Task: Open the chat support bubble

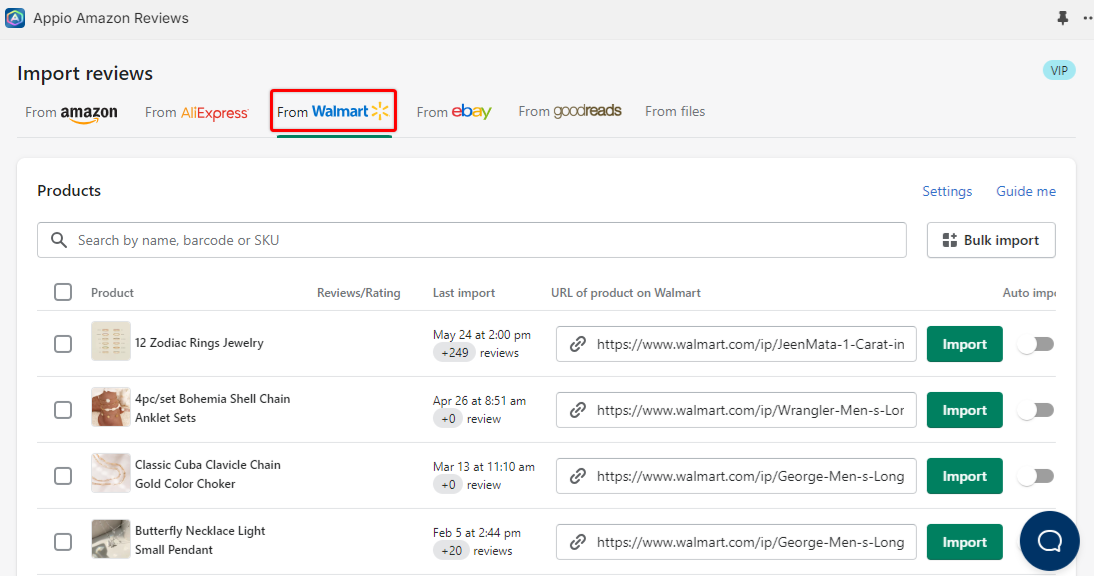Action: pyautogui.click(x=1049, y=541)
